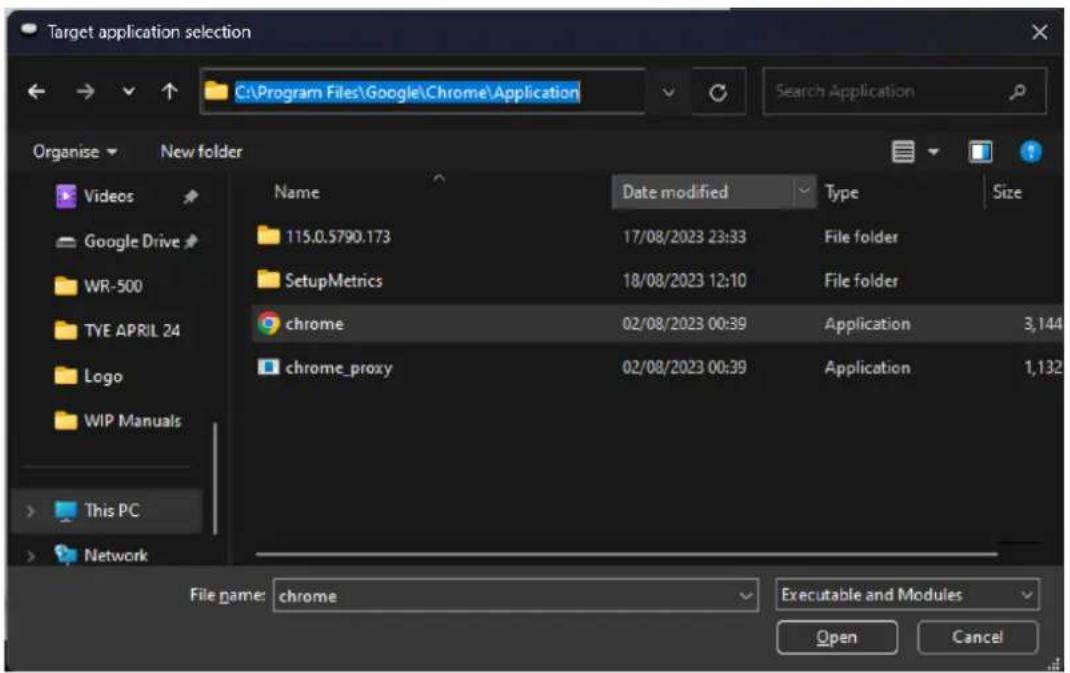
Task: Click the Cancel button
Action: 977,638
